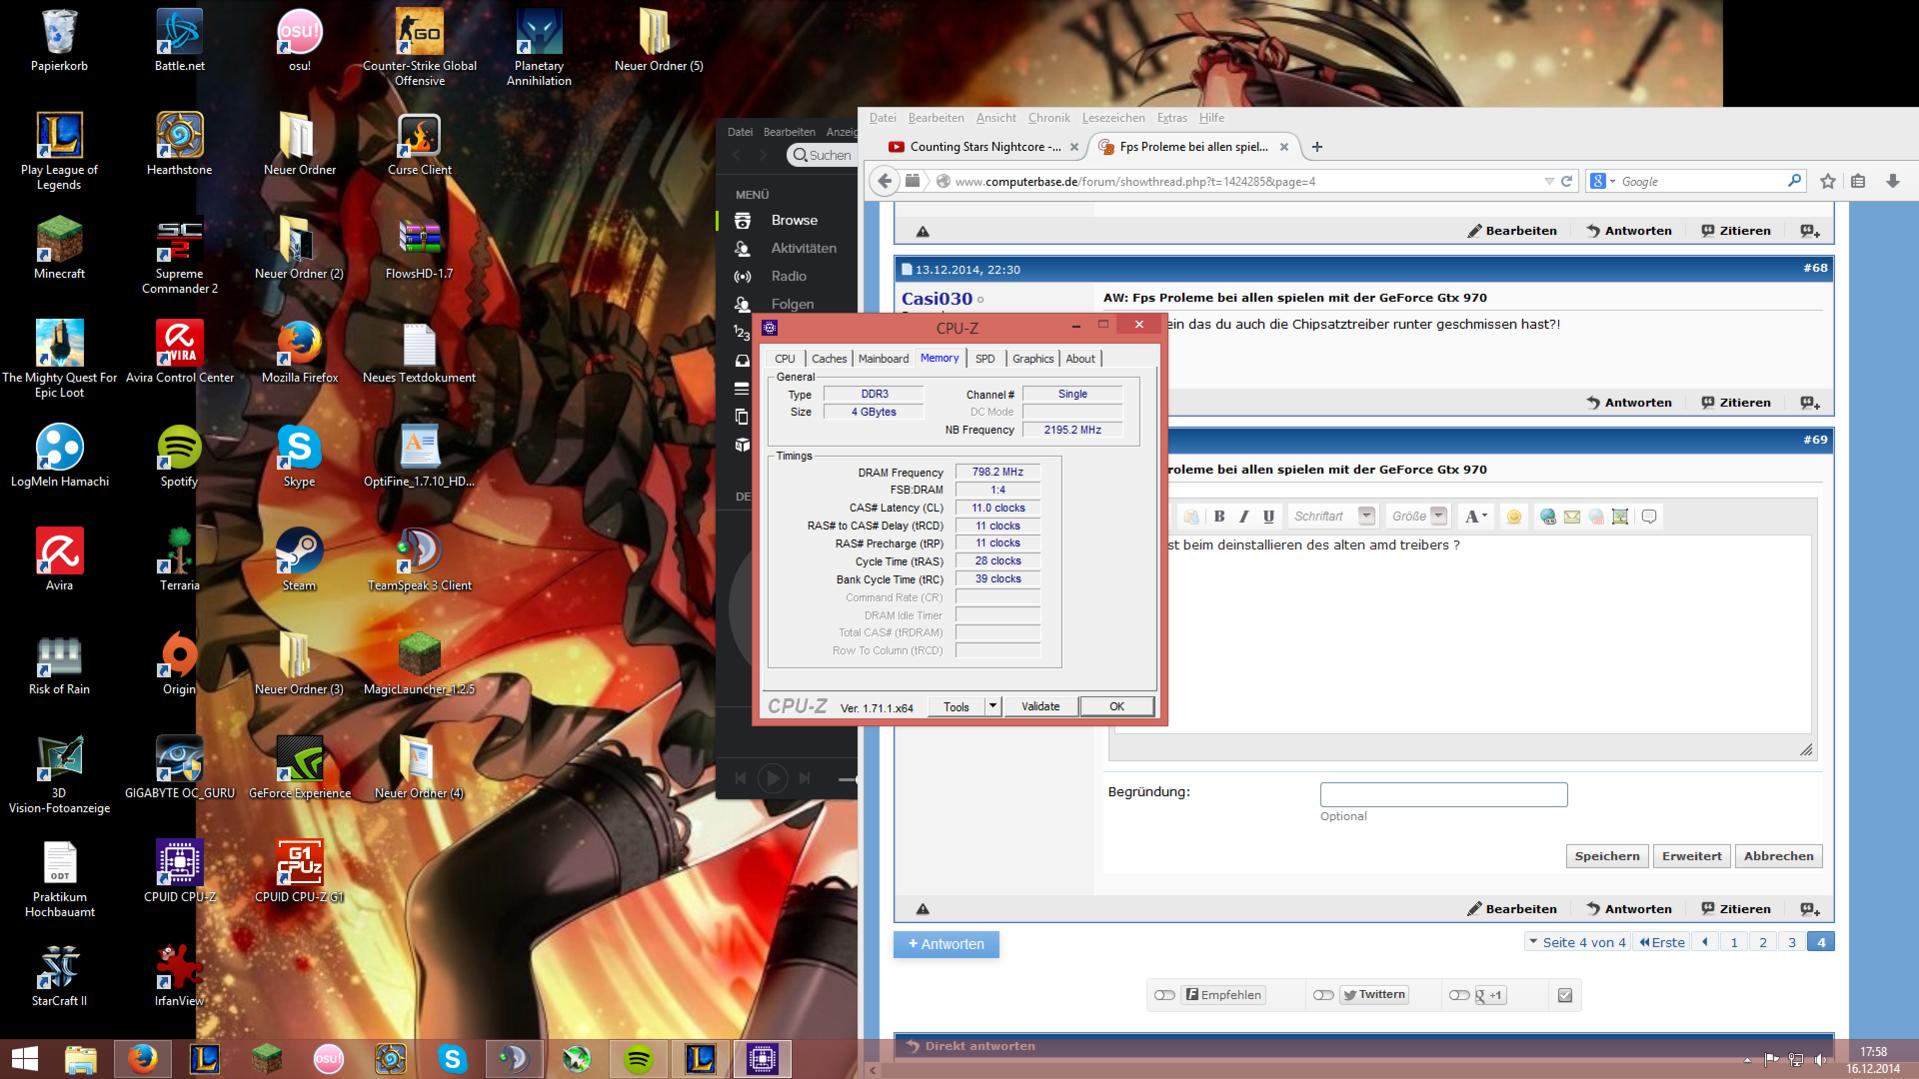Click OK in the CPU-Z window

(1116, 706)
